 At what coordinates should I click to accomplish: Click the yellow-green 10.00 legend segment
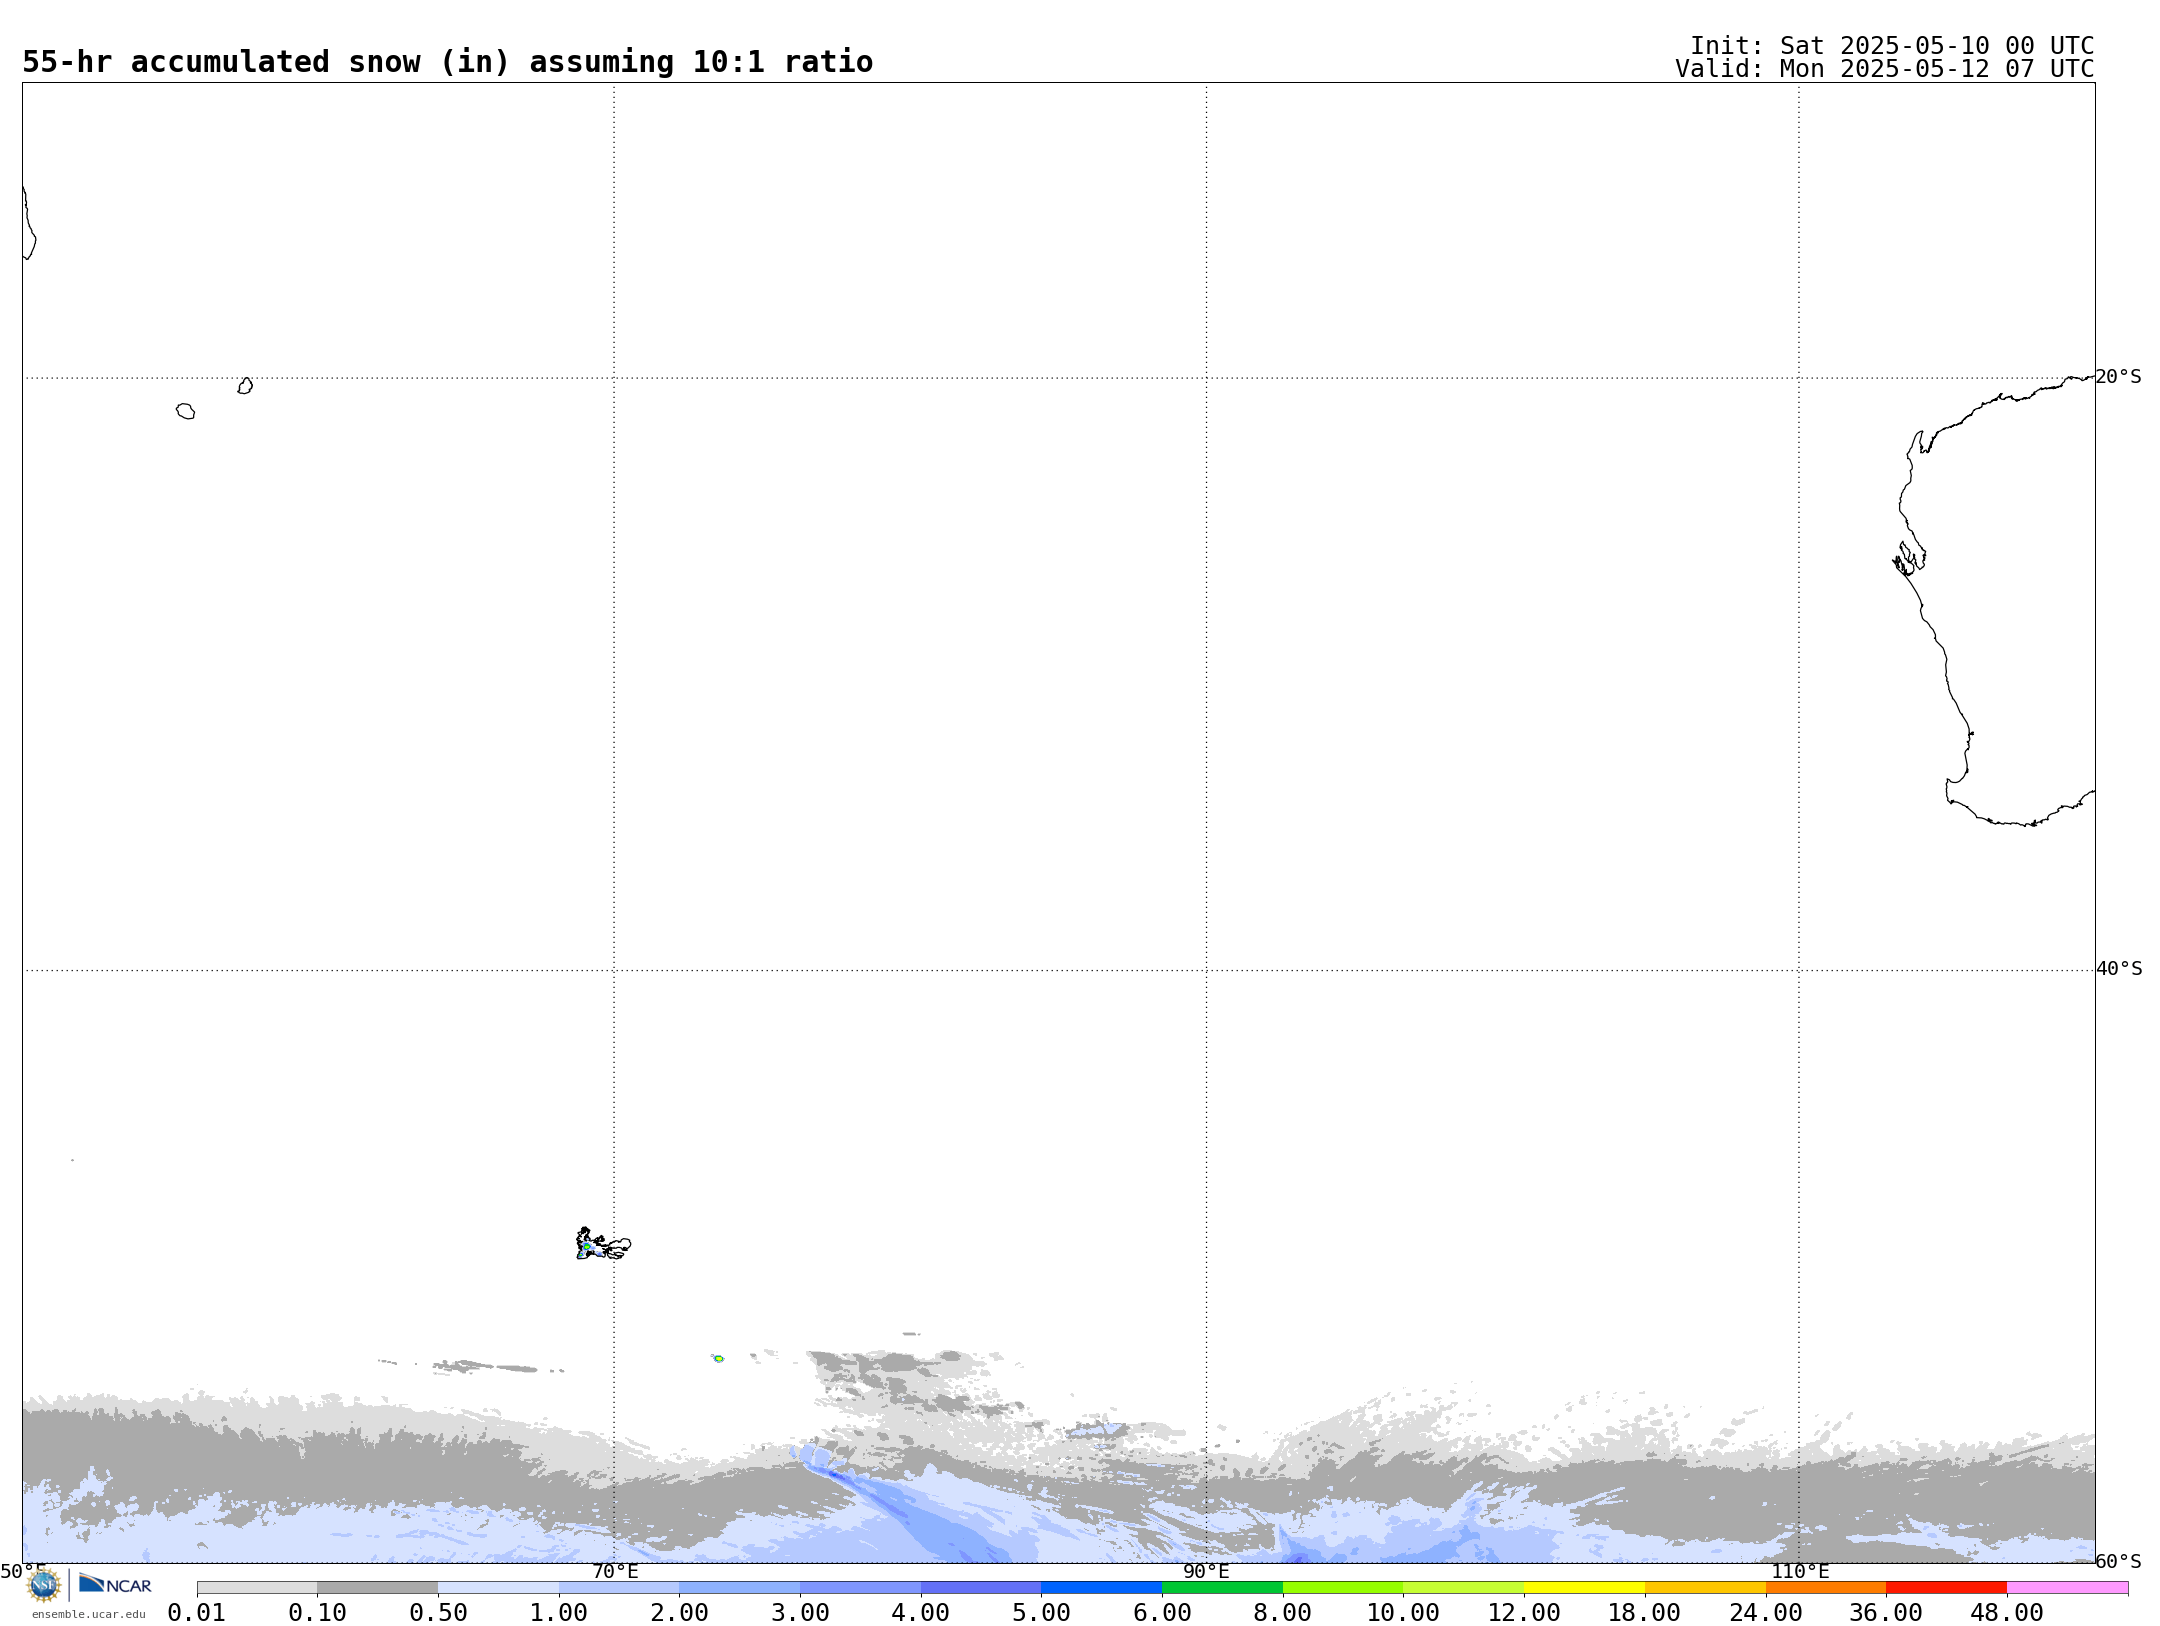[1463, 1588]
